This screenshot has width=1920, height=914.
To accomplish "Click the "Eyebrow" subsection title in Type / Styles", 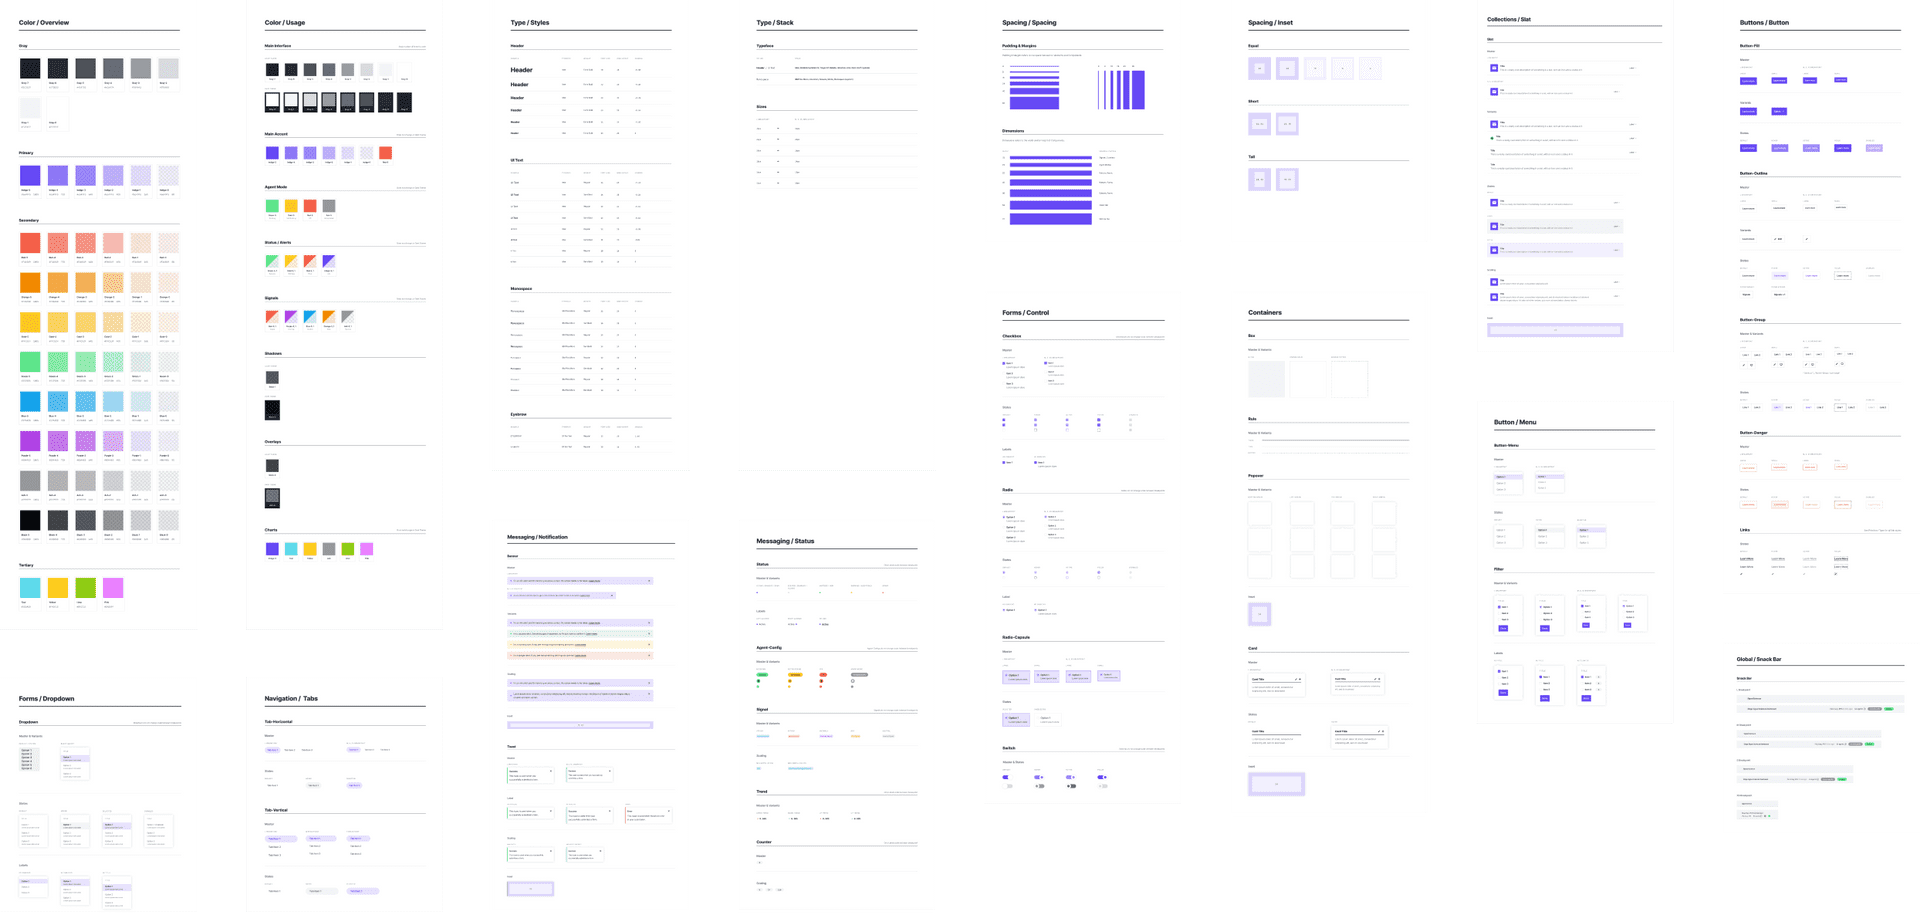I will (518, 414).
